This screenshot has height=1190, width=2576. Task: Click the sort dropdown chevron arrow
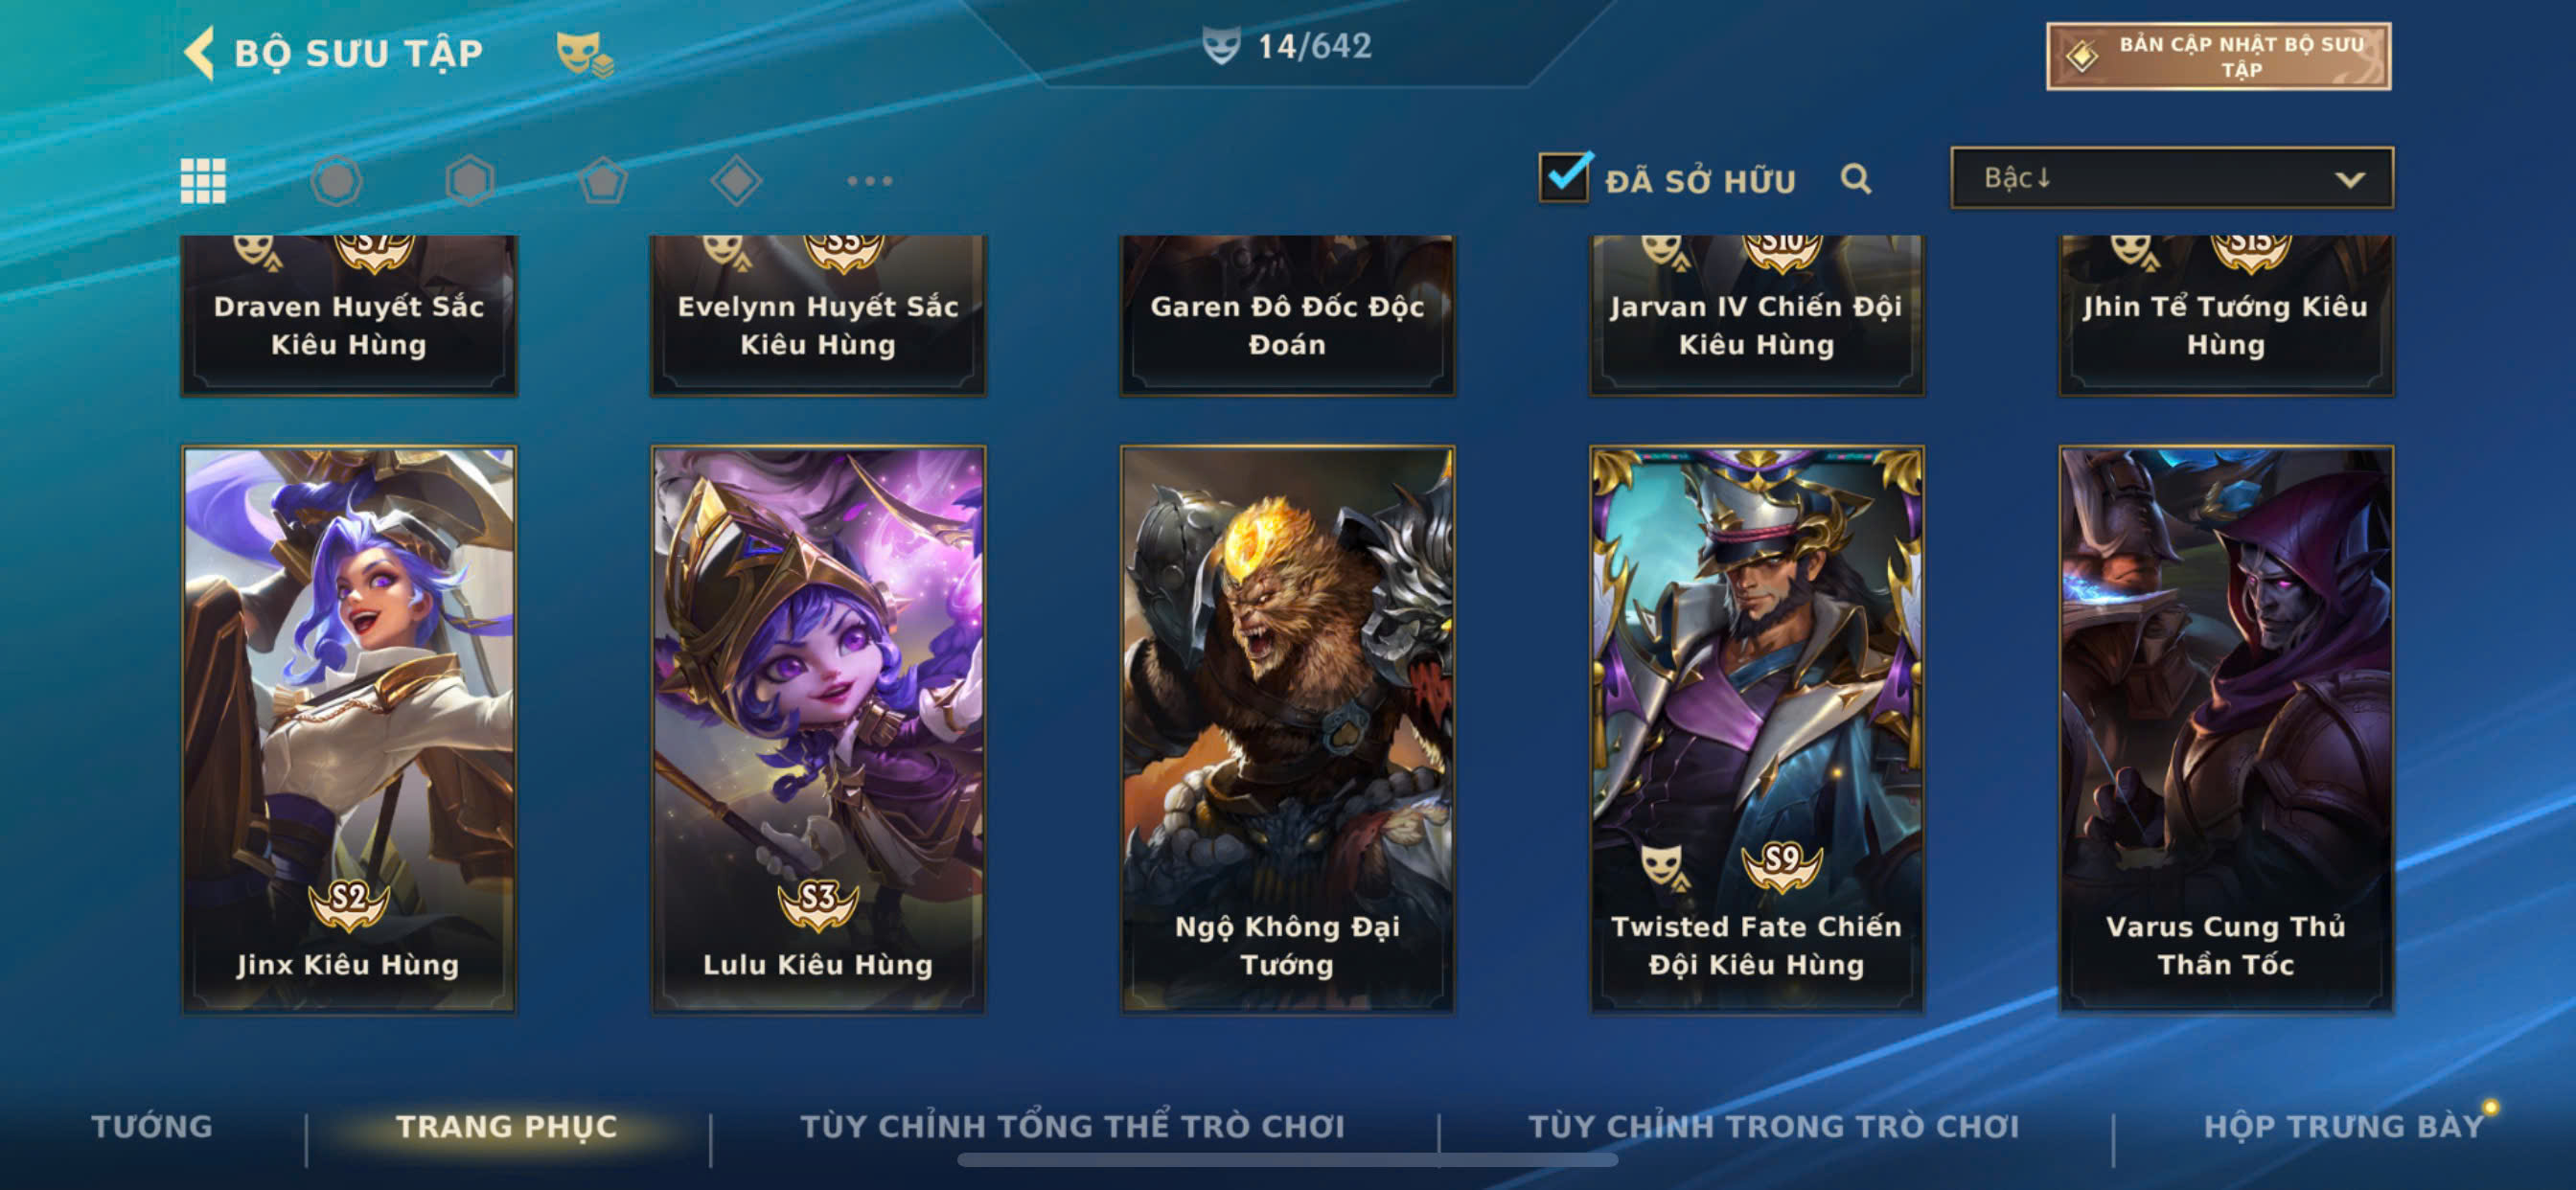(x=2350, y=180)
